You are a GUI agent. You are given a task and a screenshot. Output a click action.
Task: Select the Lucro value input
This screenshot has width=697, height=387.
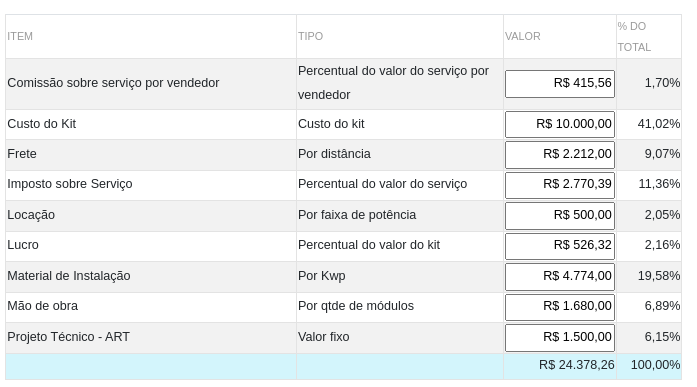[560, 246]
